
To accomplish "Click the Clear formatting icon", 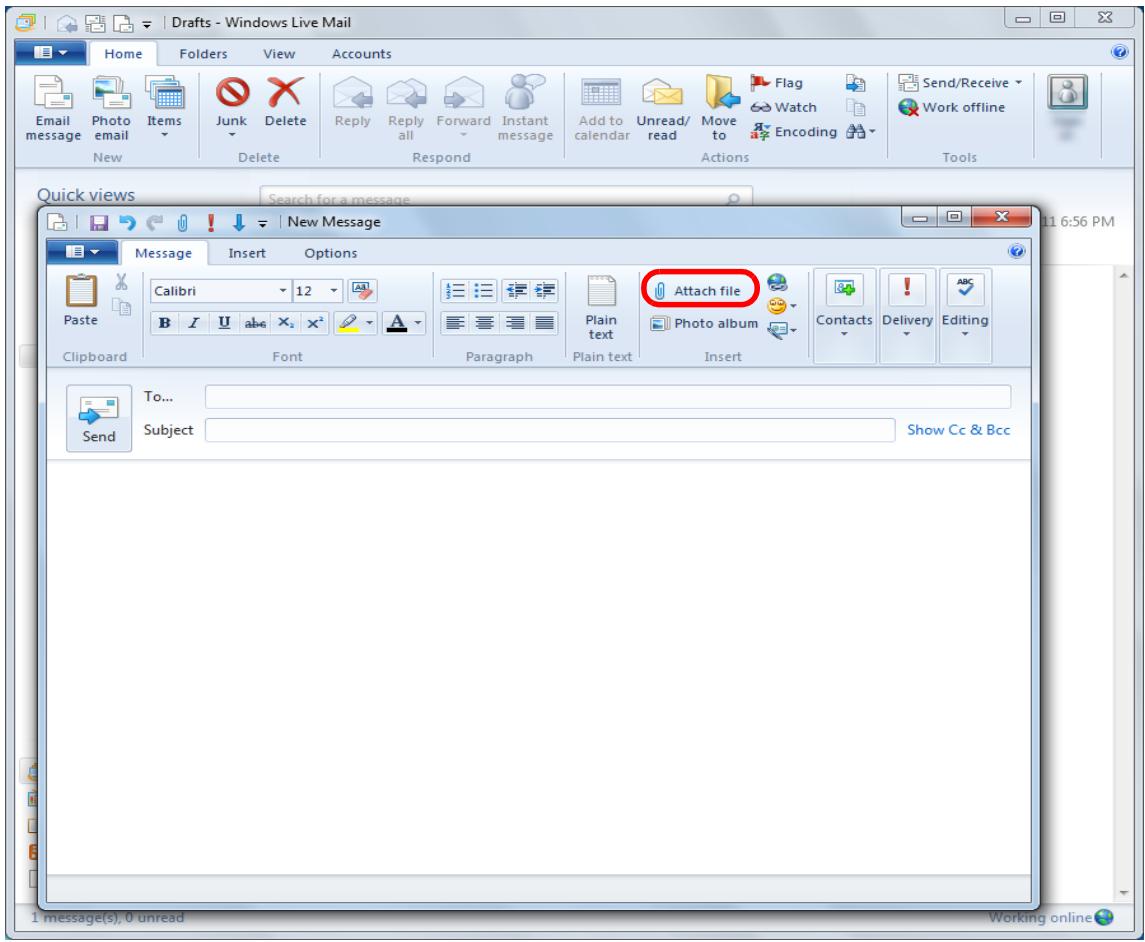I will 362,291.
